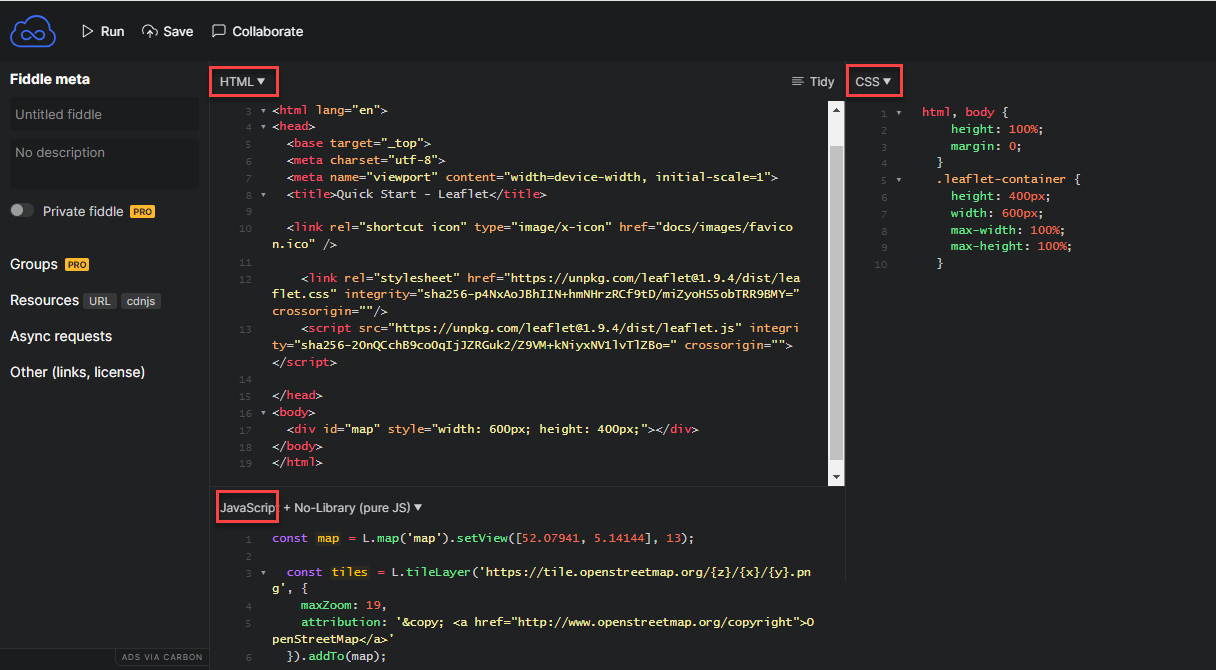Collapse the <html lang="en"> fold arrow

(263, 110)
